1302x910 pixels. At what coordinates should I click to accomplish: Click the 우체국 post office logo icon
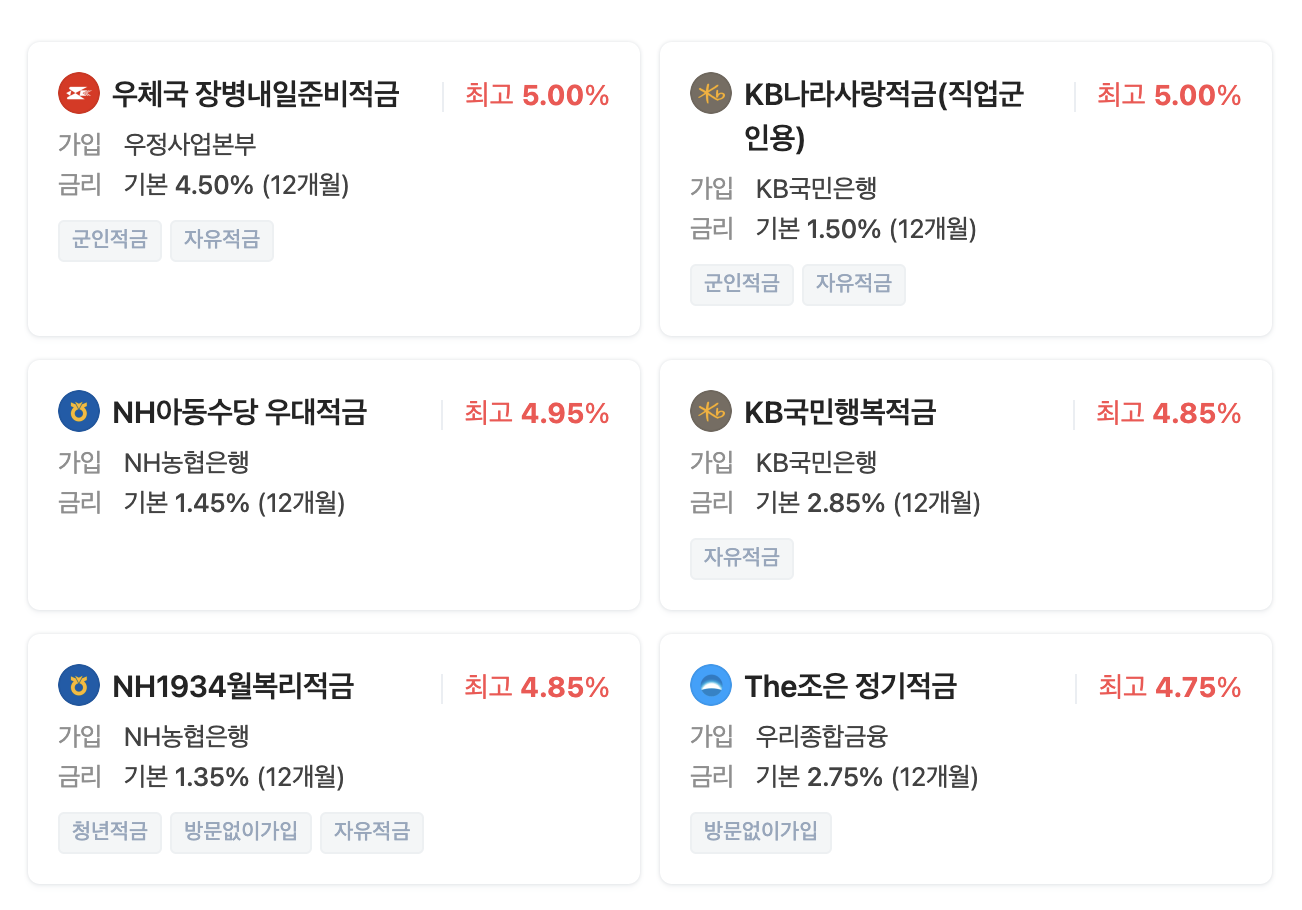79,94
